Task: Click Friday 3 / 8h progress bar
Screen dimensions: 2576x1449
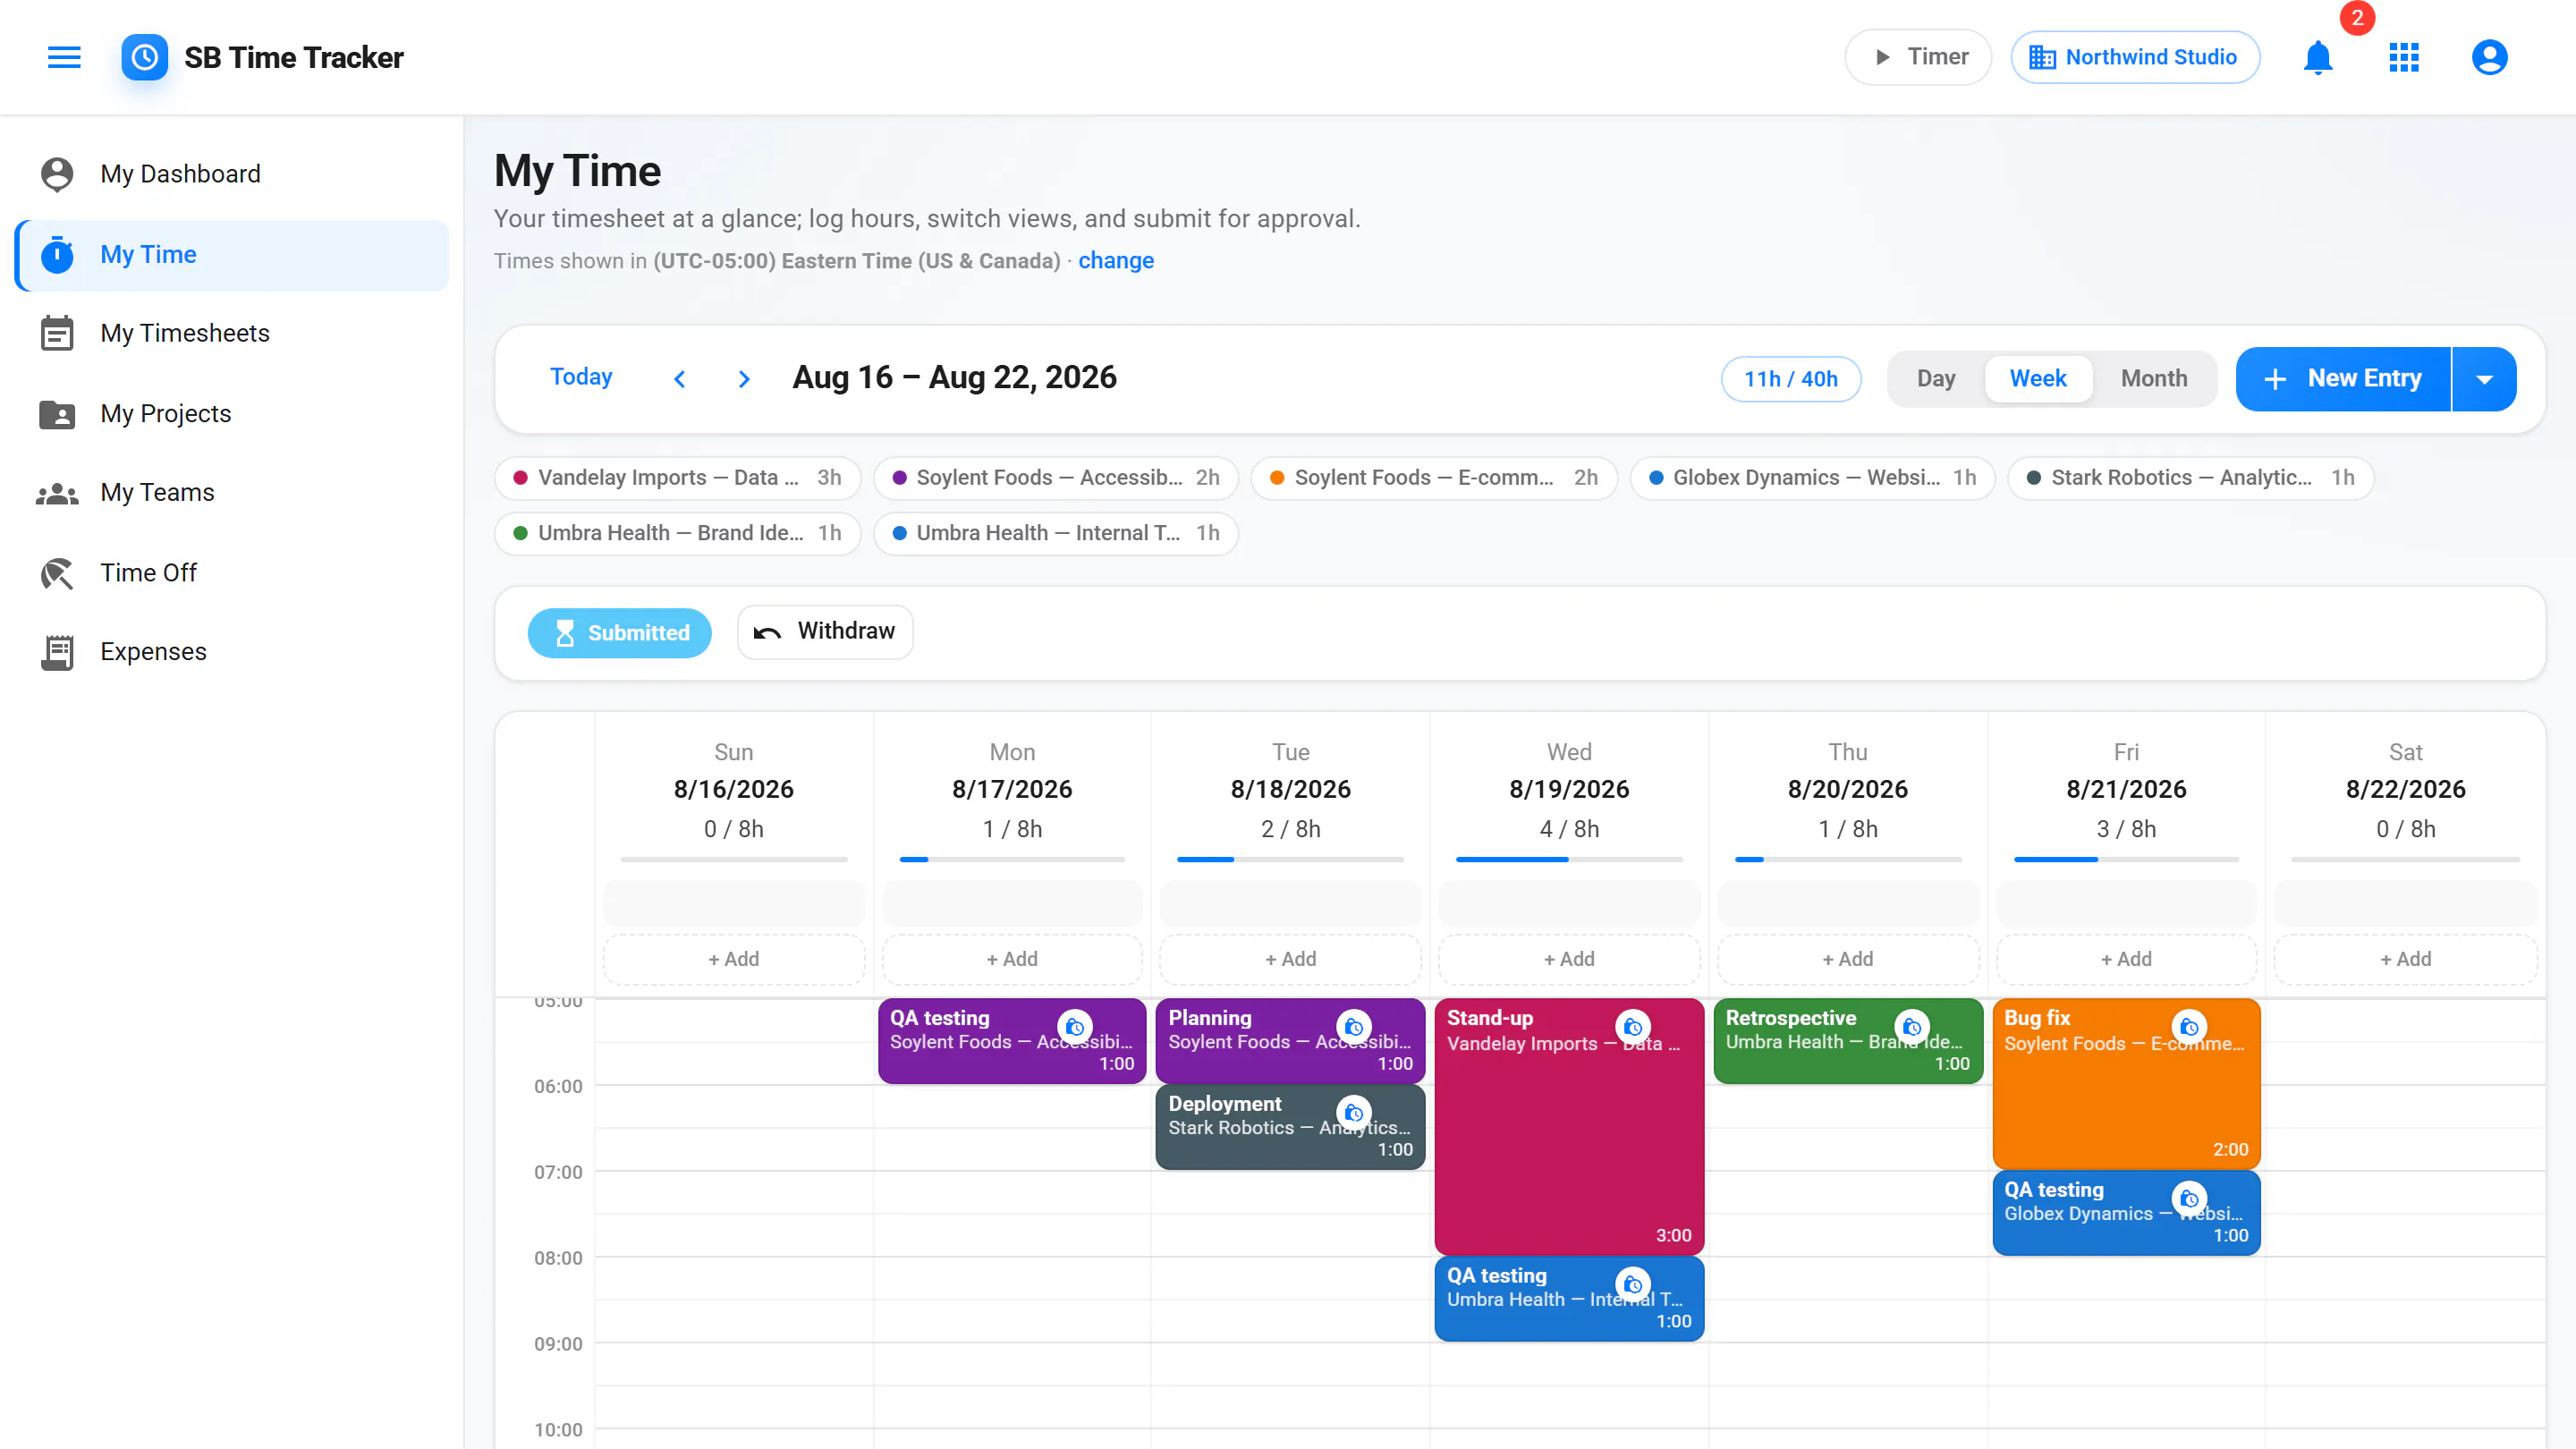Action: pyautogui.click(x=2126, y=860)
